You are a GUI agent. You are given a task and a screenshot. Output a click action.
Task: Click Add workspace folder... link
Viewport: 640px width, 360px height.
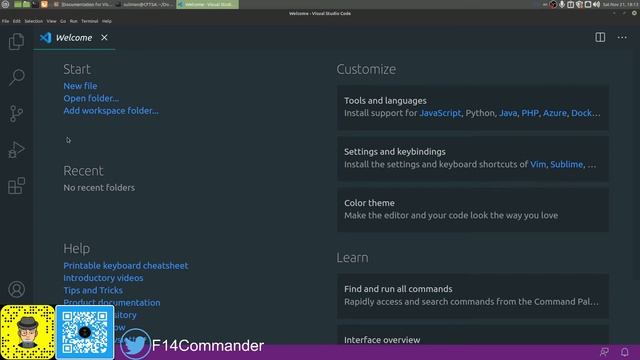(x=111, y=111)
